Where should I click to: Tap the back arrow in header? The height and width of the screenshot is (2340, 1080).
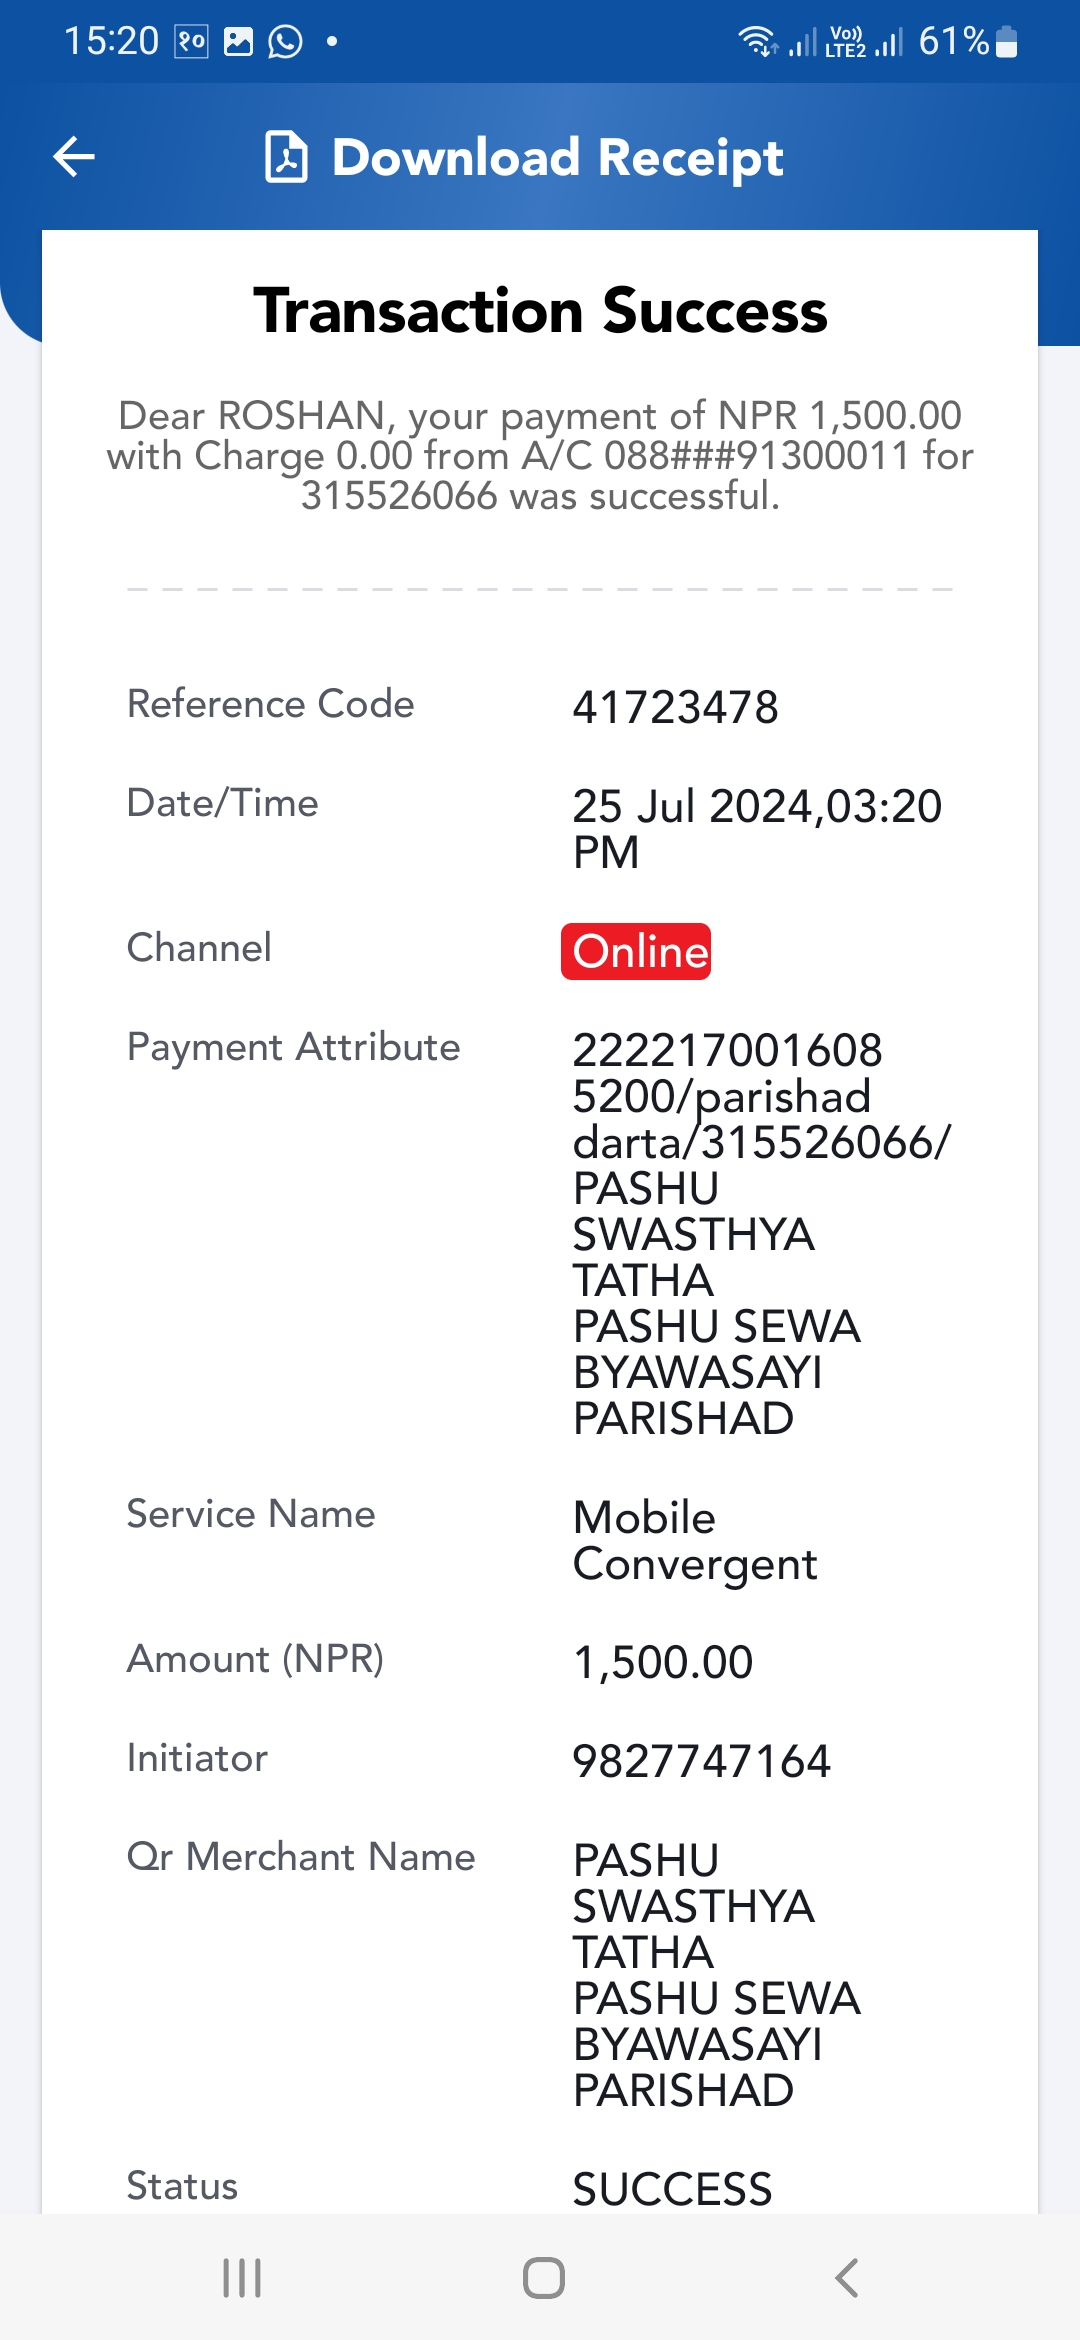click(x=74, y=157)
